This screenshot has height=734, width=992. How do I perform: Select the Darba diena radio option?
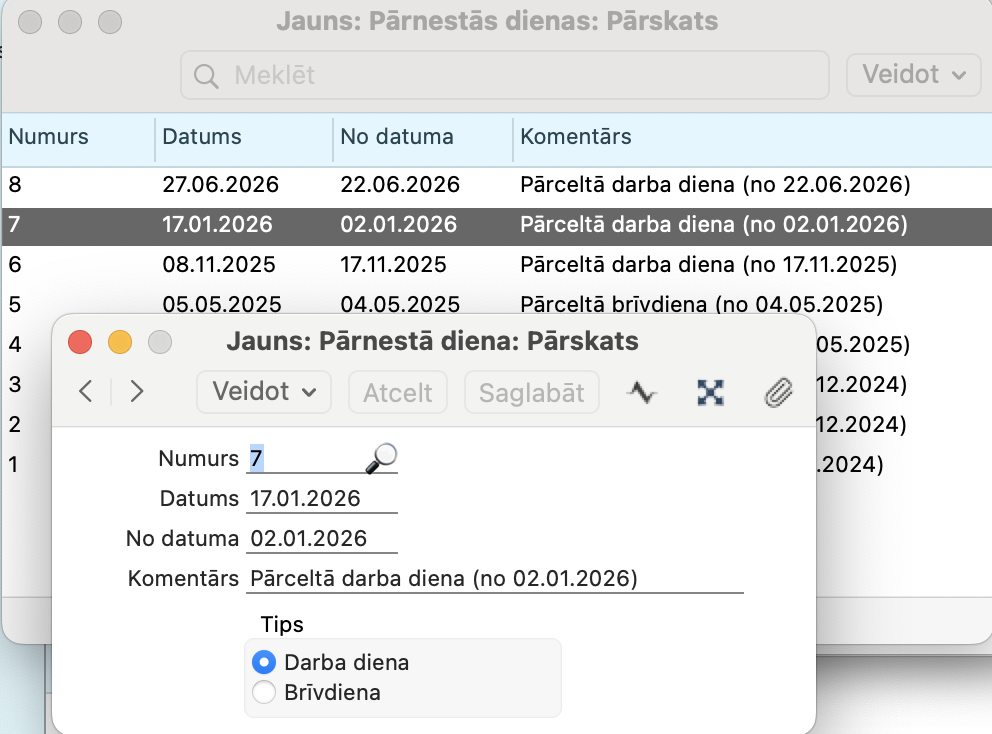coord(264,662)
